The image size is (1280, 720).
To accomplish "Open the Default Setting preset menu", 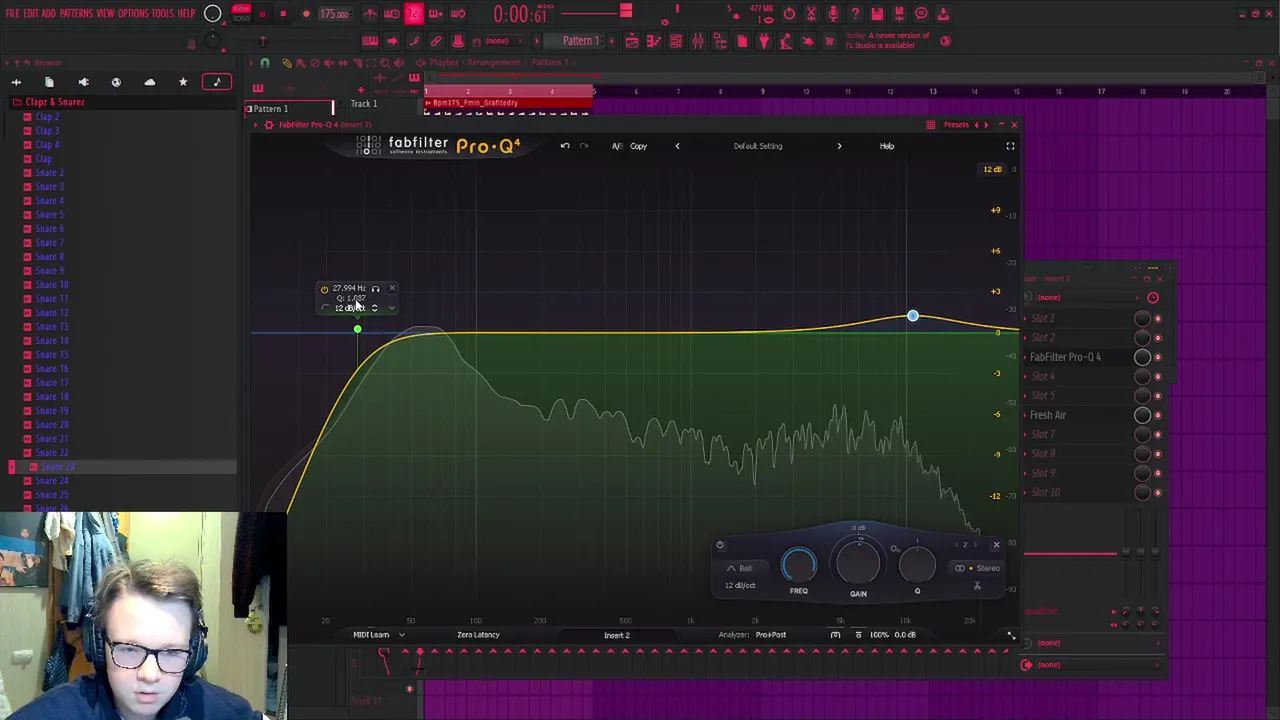I will click(758, 146).
